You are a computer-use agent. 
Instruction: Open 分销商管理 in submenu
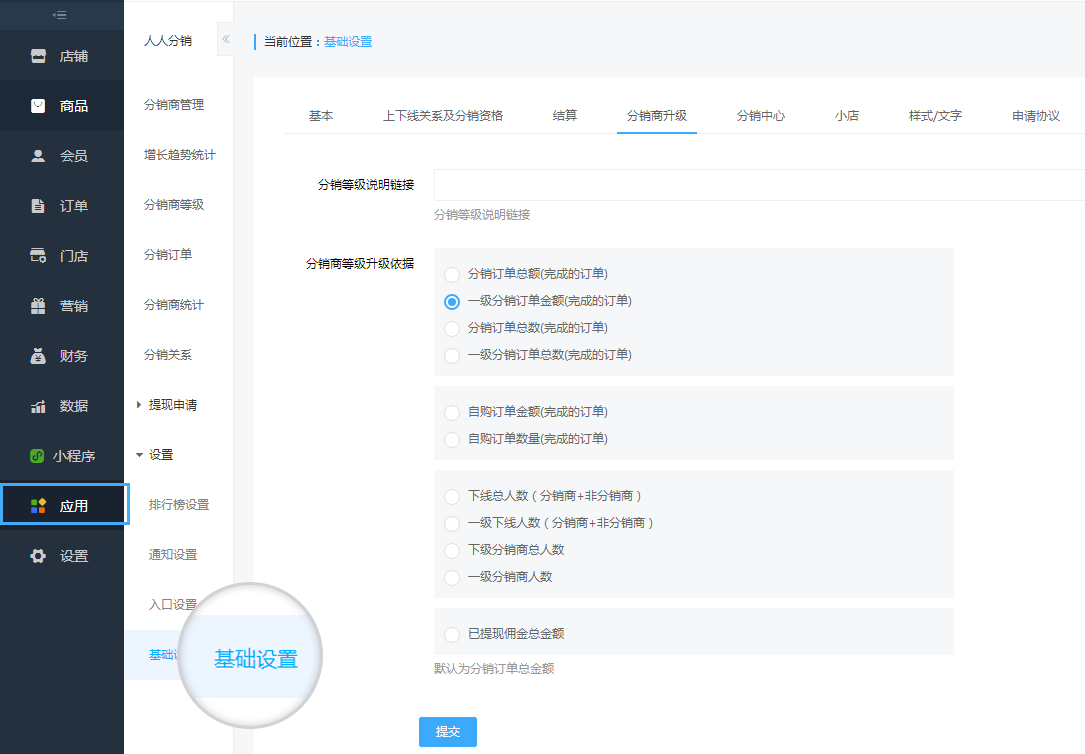[x=174, y=104]
